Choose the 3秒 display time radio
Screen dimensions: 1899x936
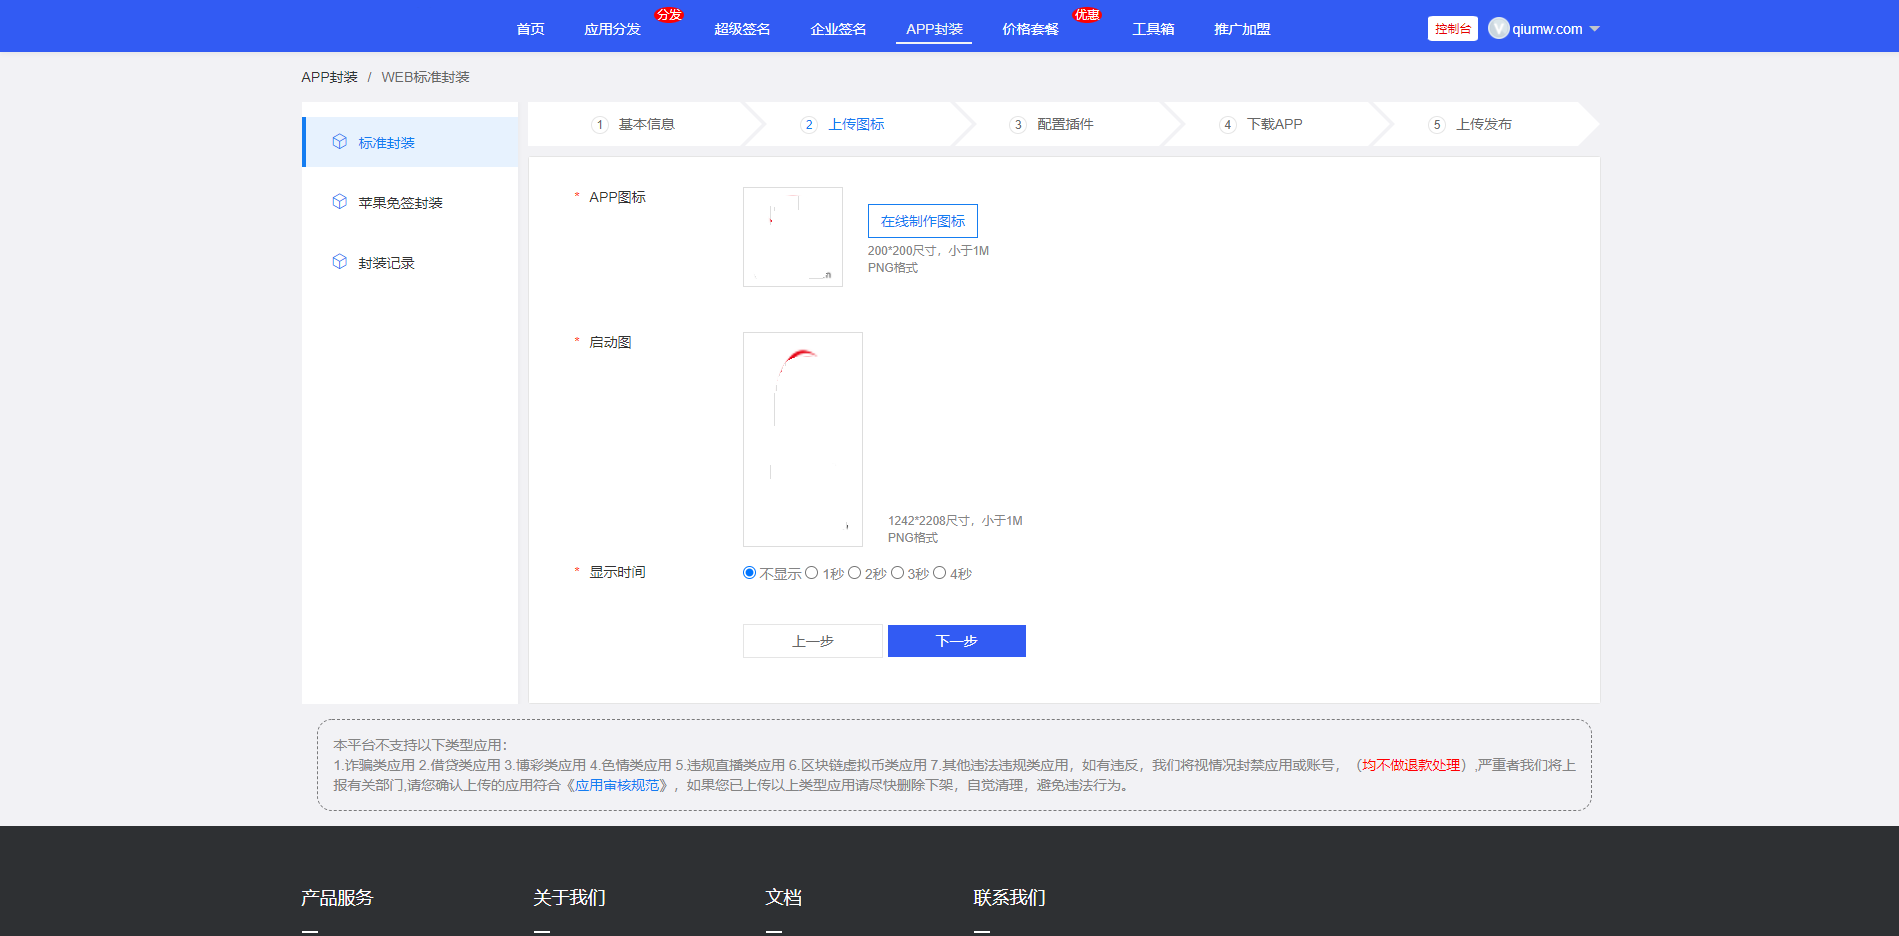[x=897, y=573]
